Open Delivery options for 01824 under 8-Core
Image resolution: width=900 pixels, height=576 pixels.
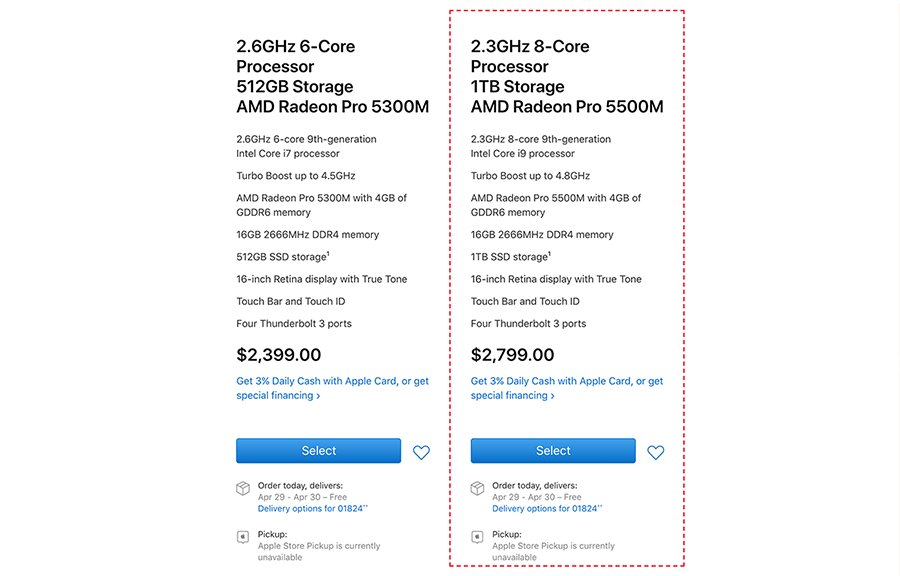coord(547,509)
